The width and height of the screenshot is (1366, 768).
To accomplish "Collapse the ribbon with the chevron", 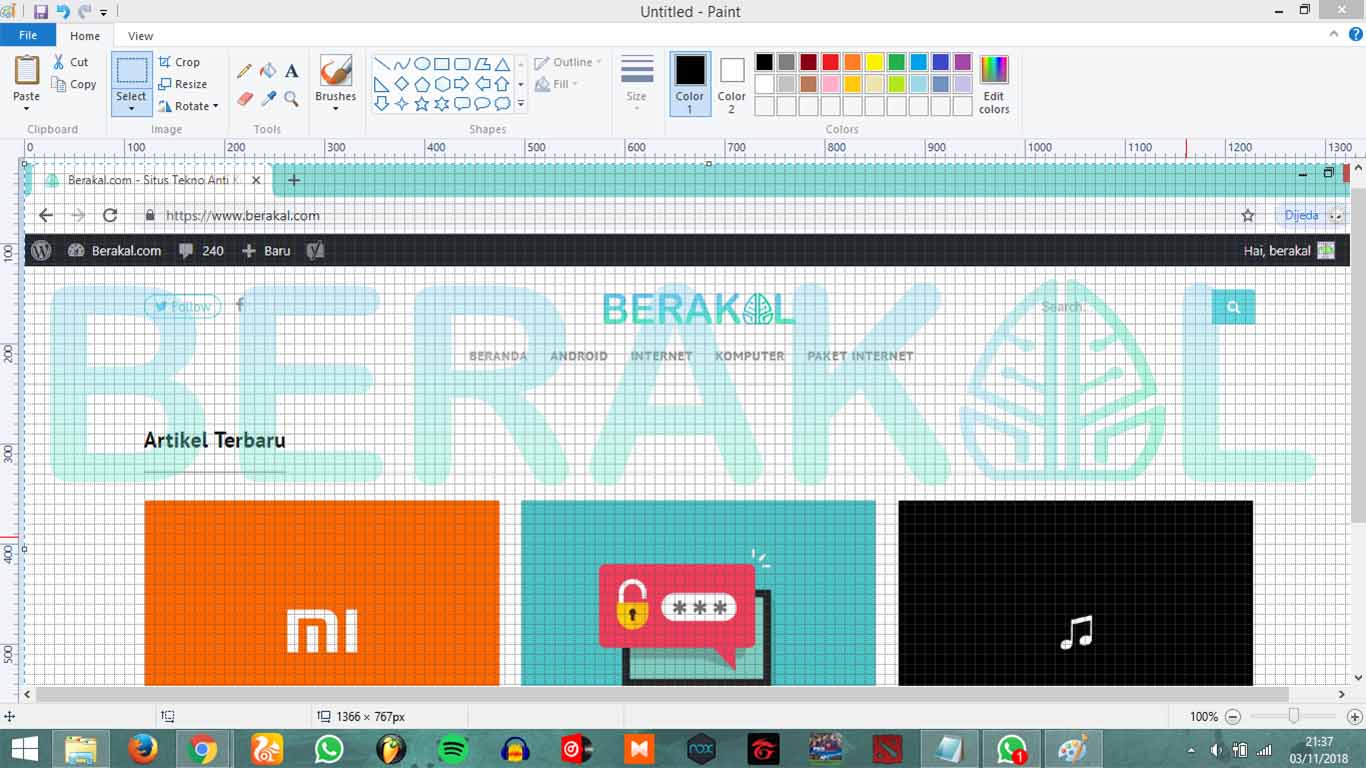I will point(1333,34).
